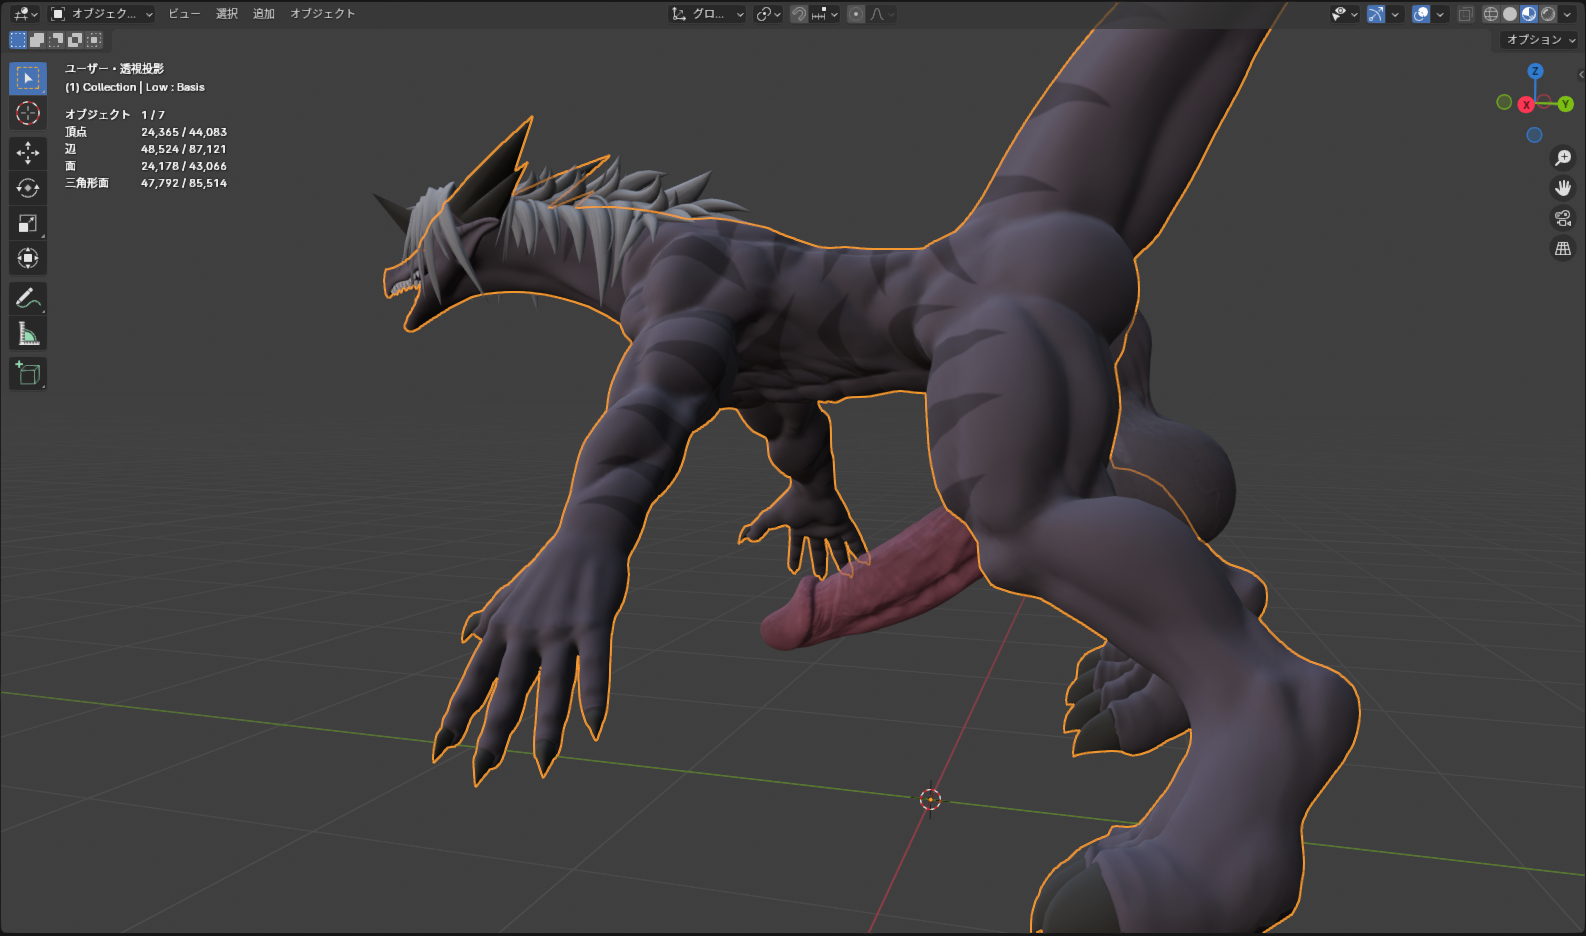
Task: Pick the Rotate tool
Action: [x=28, y=188]
